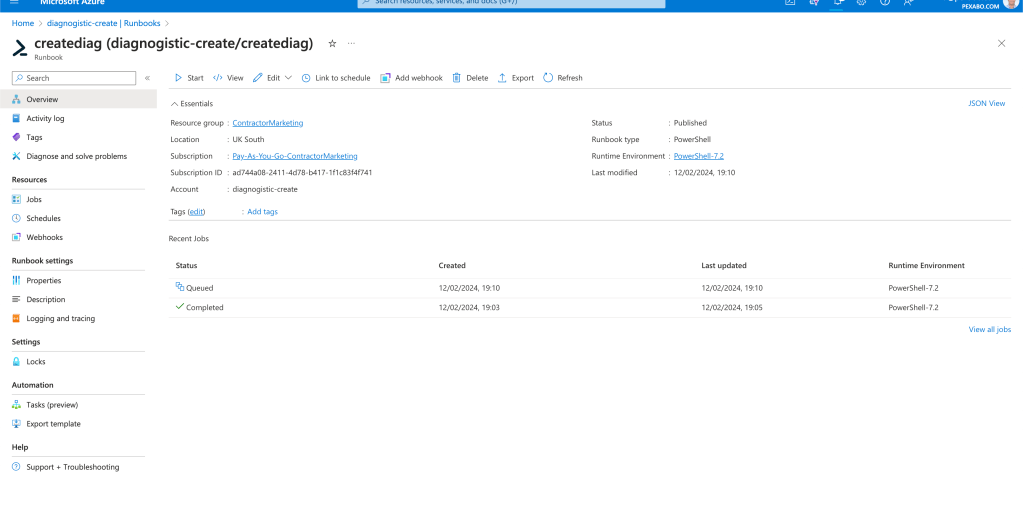Click Link to schedule clock icon
This screenshot has width=1023, height=509.
click(306, 78)
